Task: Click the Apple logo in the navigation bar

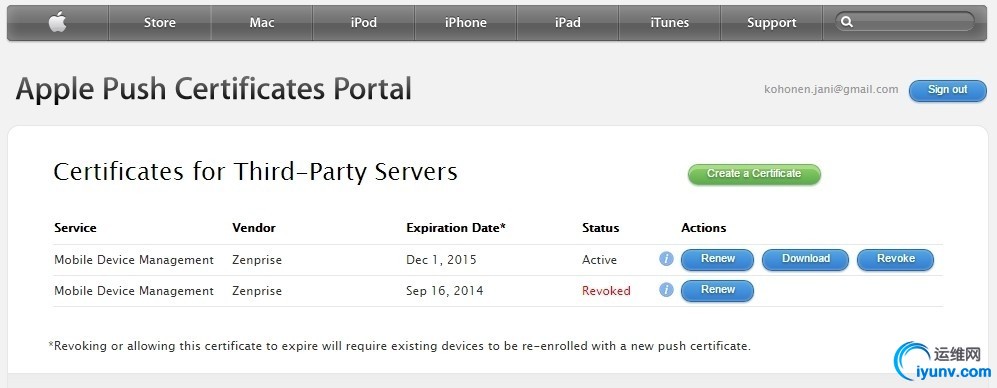Action: point(57,22)
